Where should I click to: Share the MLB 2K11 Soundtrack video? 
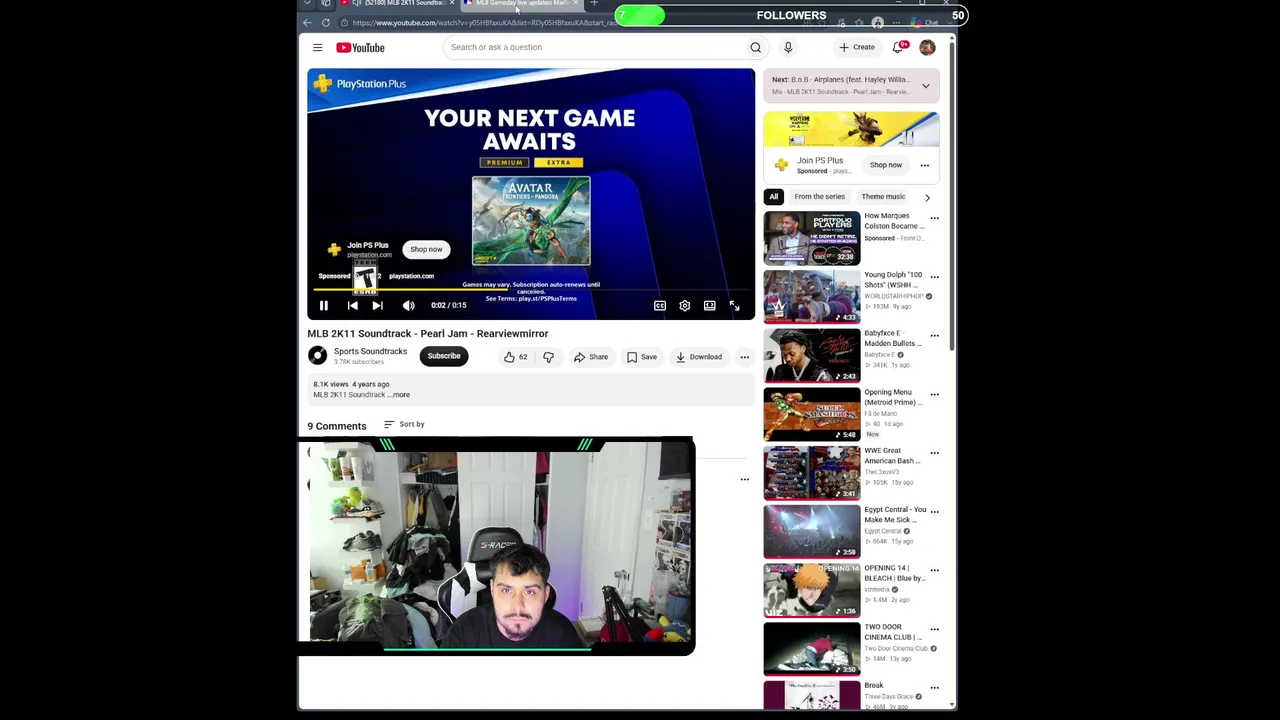[x=590, y=357]
